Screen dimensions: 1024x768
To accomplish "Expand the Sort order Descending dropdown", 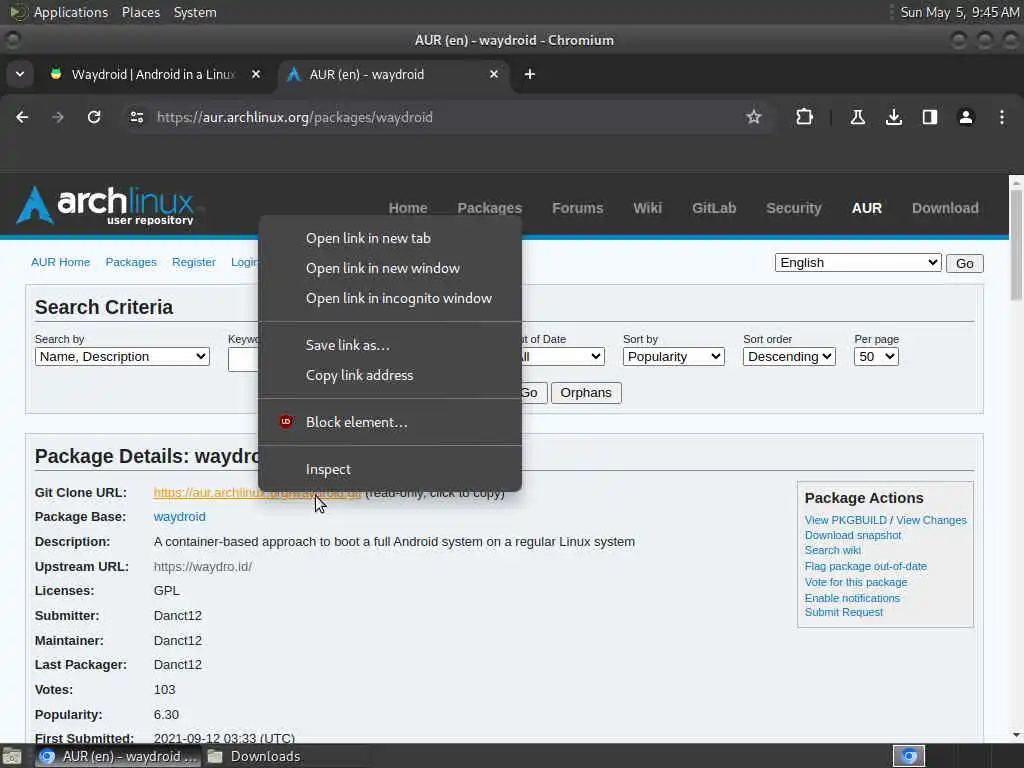I will point(789,357).
